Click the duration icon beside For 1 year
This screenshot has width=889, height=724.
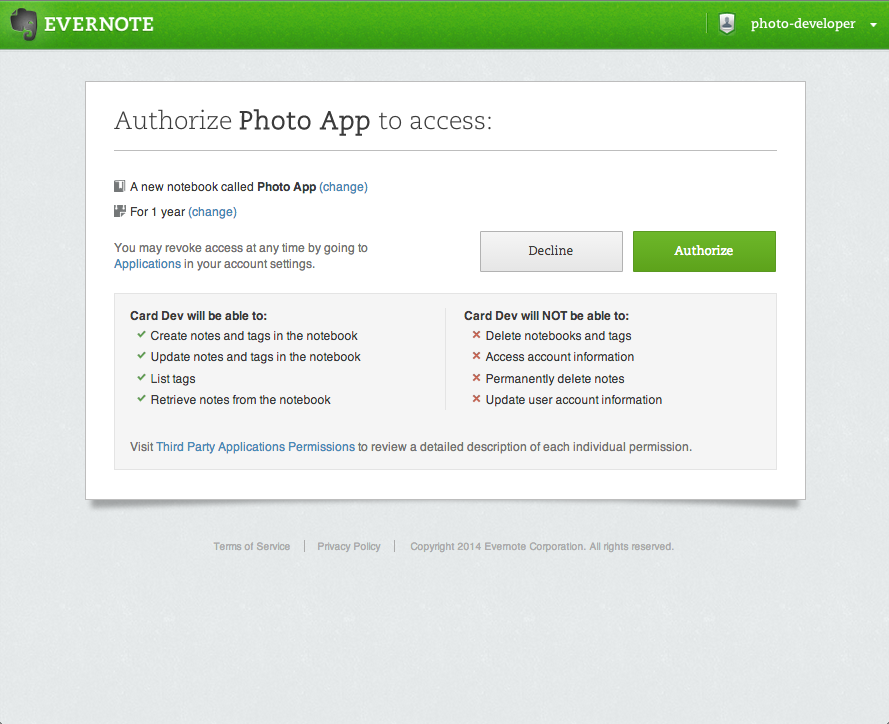point(120,211)
